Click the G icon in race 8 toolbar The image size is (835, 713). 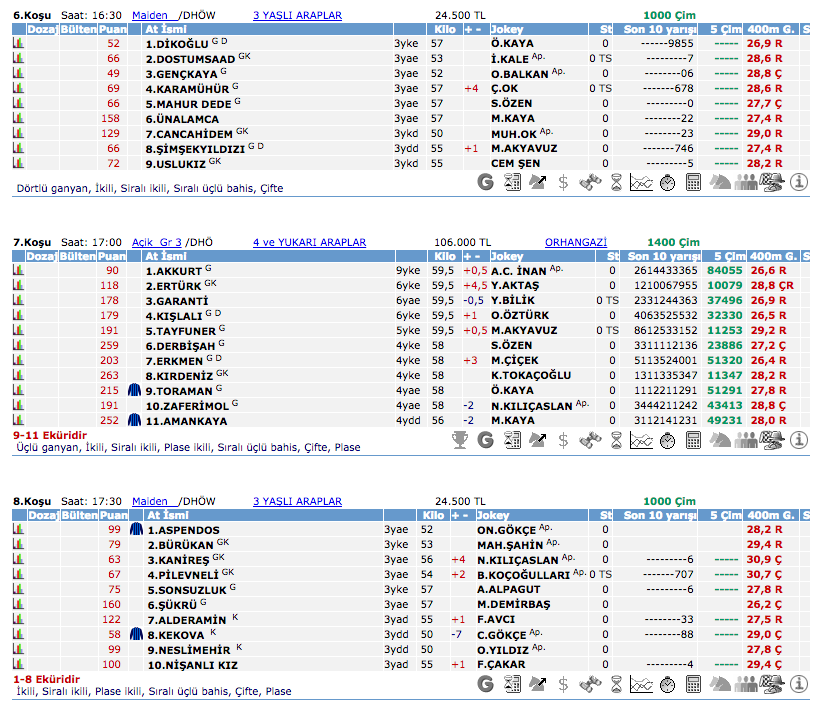pos(486,684)
